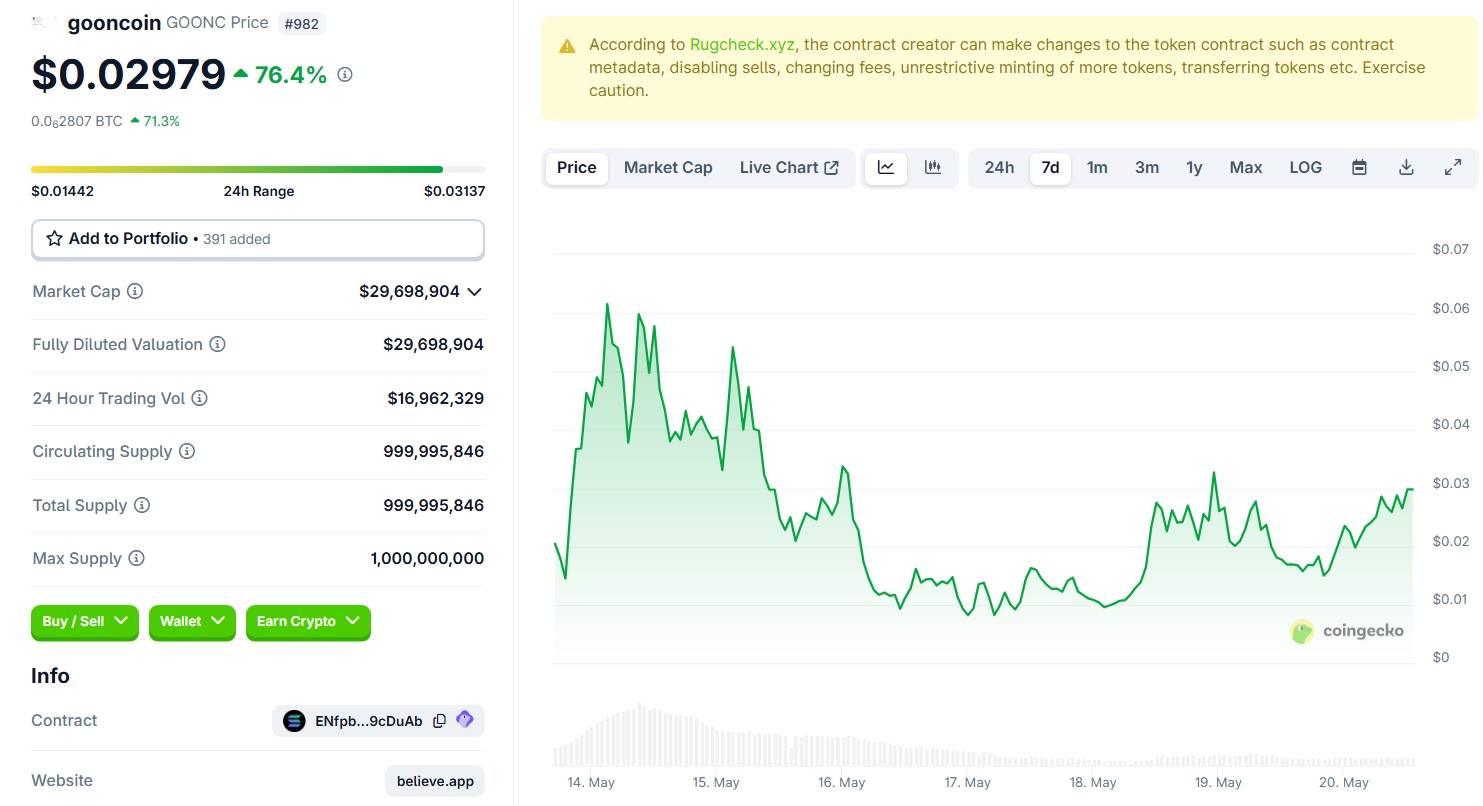Switch to candlestick chart icon
The width and height of the screenshot is (1483, 806).
tap(933, 168)
